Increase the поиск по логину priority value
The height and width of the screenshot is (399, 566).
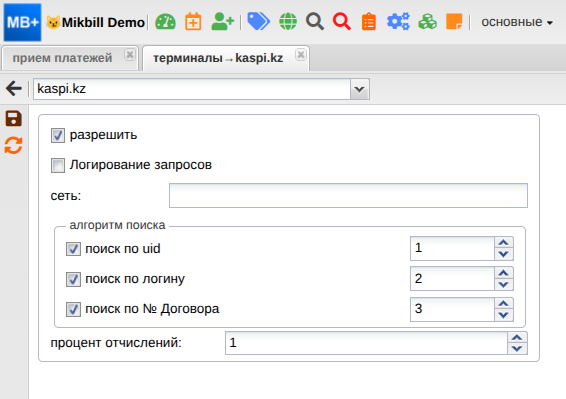coord(504,273)
